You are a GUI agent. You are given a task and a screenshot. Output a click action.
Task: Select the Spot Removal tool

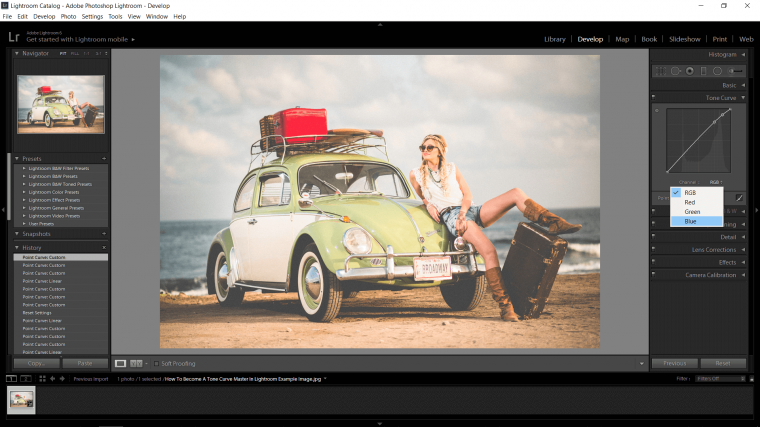point(675,71)
